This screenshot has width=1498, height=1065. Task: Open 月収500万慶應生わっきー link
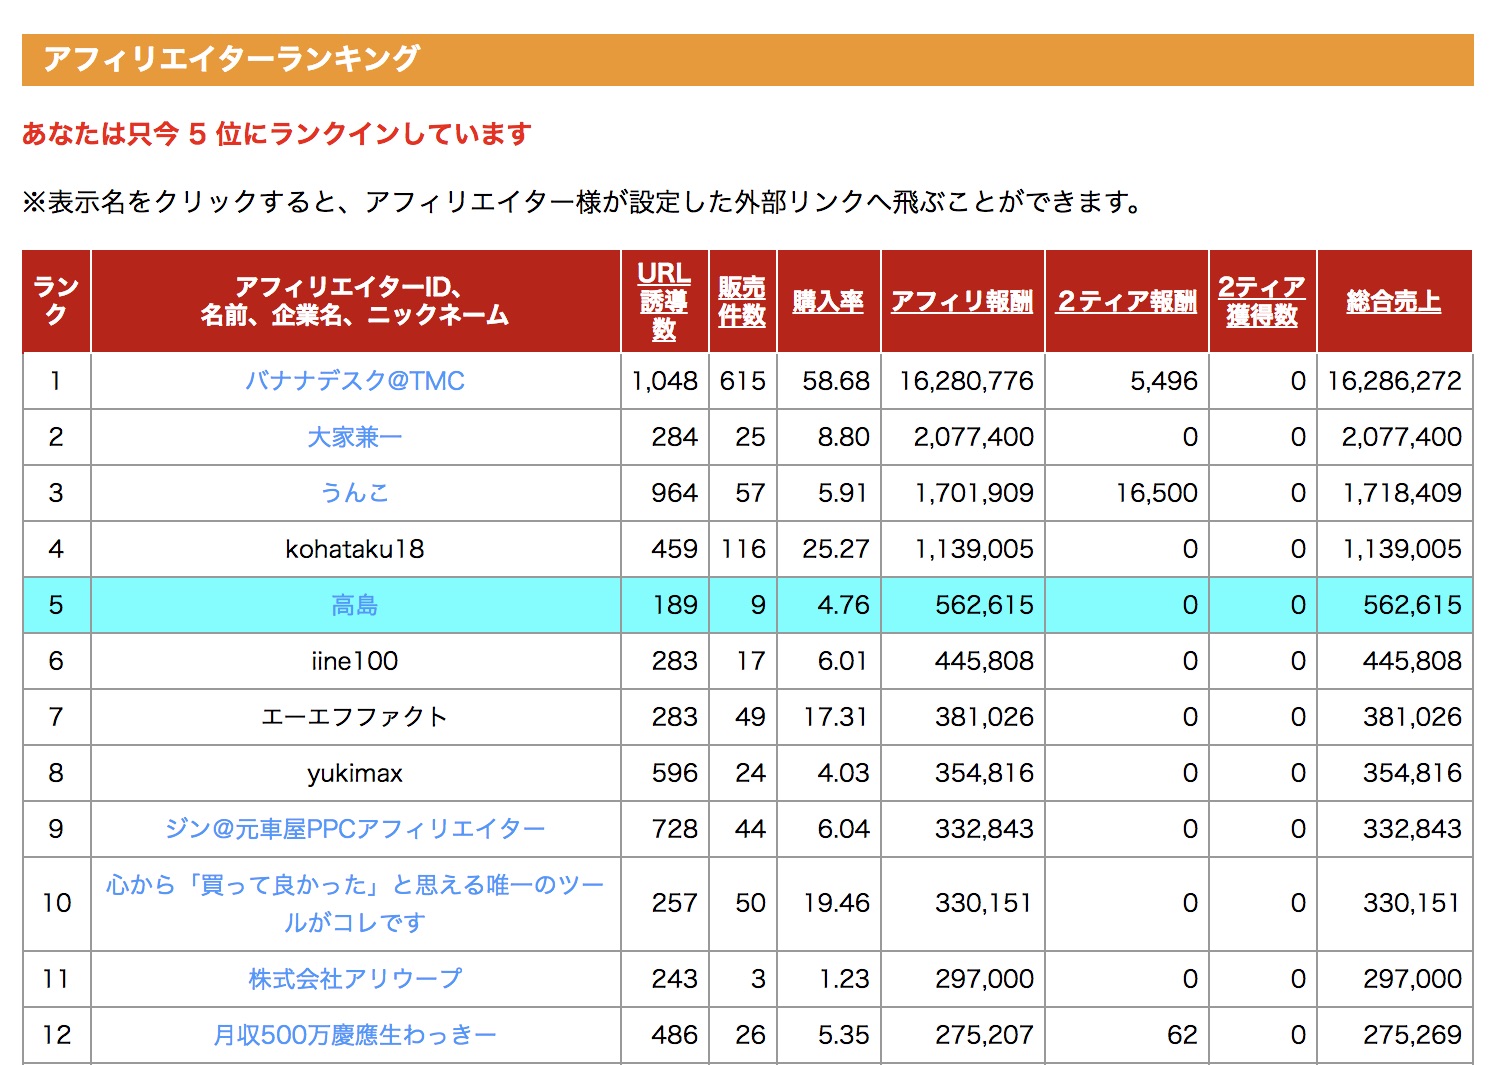click(x=355, y=1035)
